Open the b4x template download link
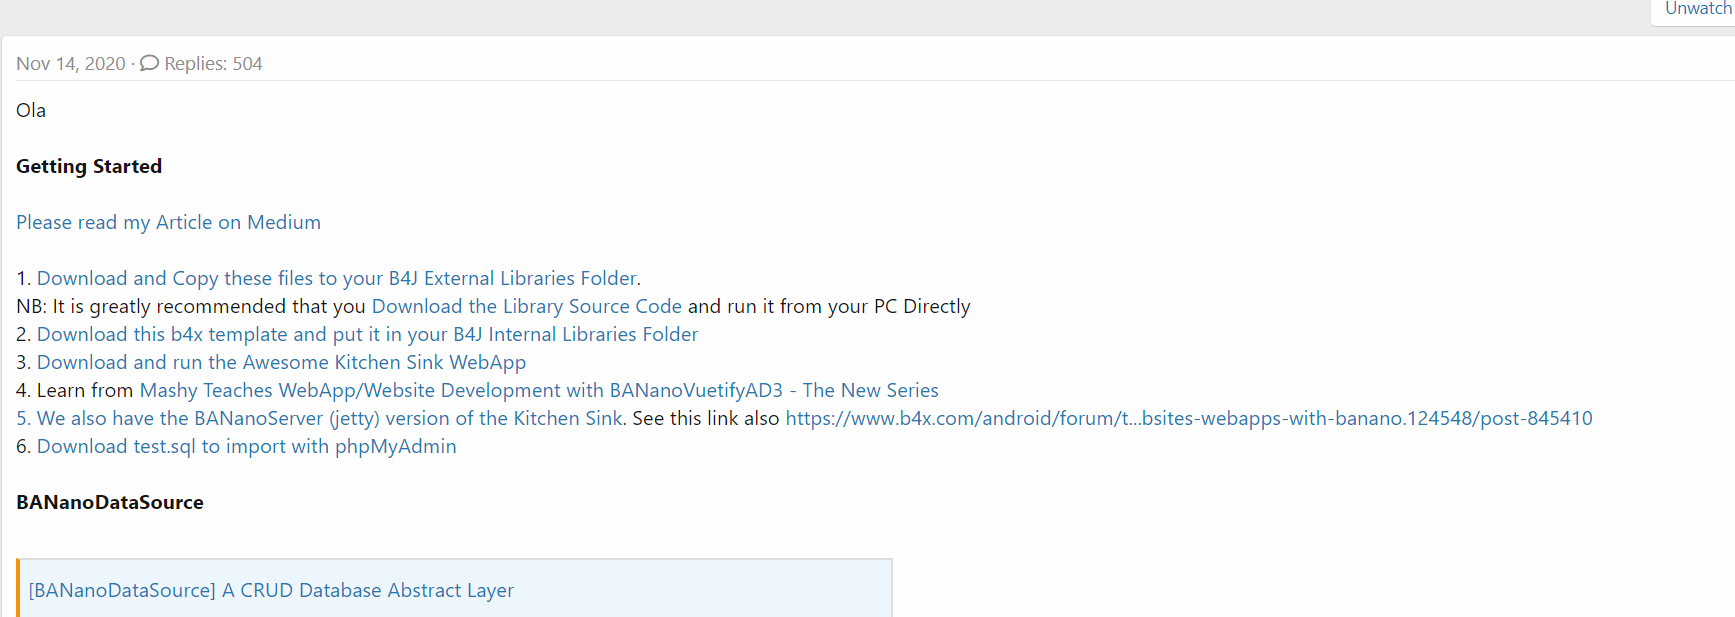The height and width of the screenshot is (617, 1735). (x=367, y=334)
